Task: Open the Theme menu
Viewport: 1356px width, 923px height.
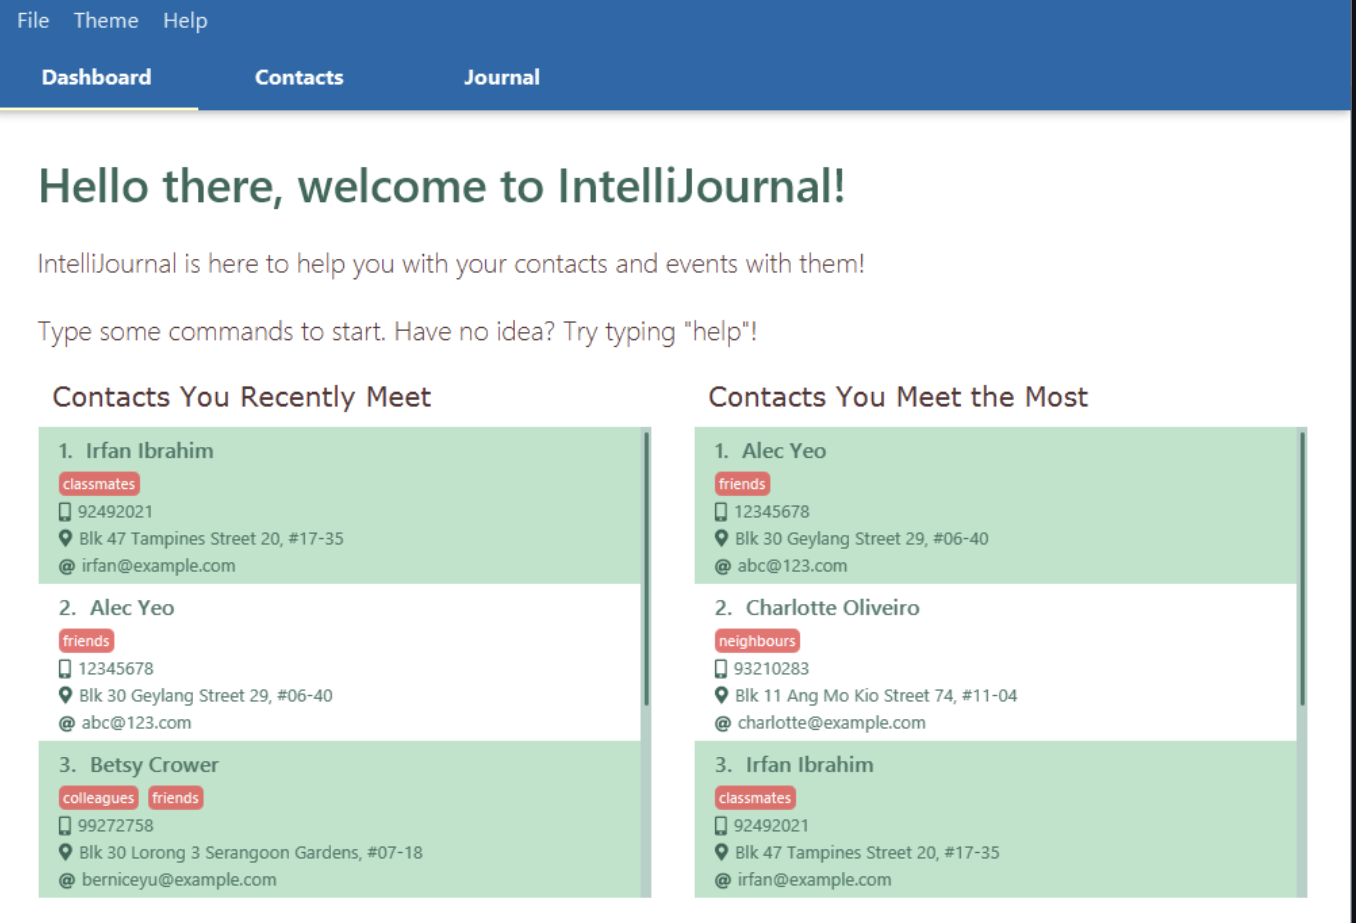Action: (105, 20)
